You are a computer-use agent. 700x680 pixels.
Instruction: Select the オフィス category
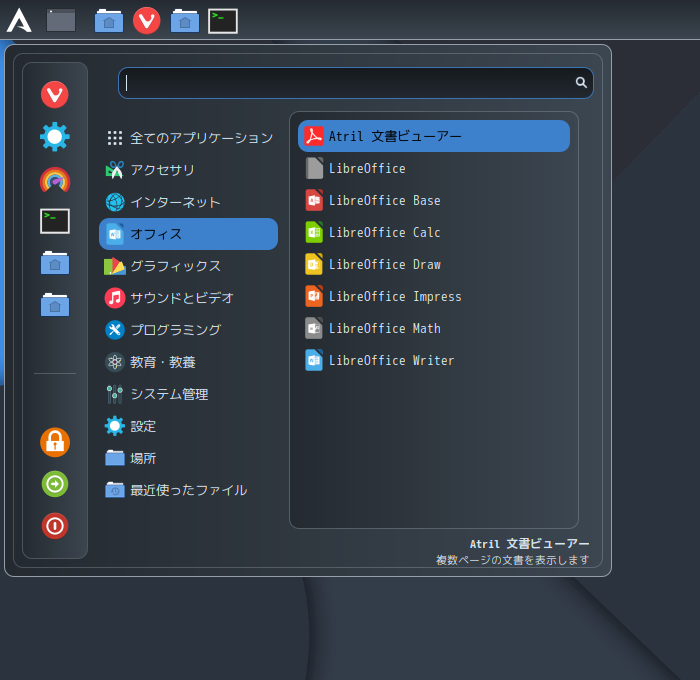(188, 234)
